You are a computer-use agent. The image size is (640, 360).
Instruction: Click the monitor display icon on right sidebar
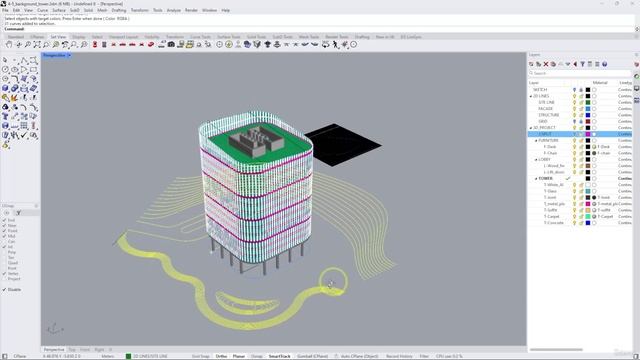point(637,89)
